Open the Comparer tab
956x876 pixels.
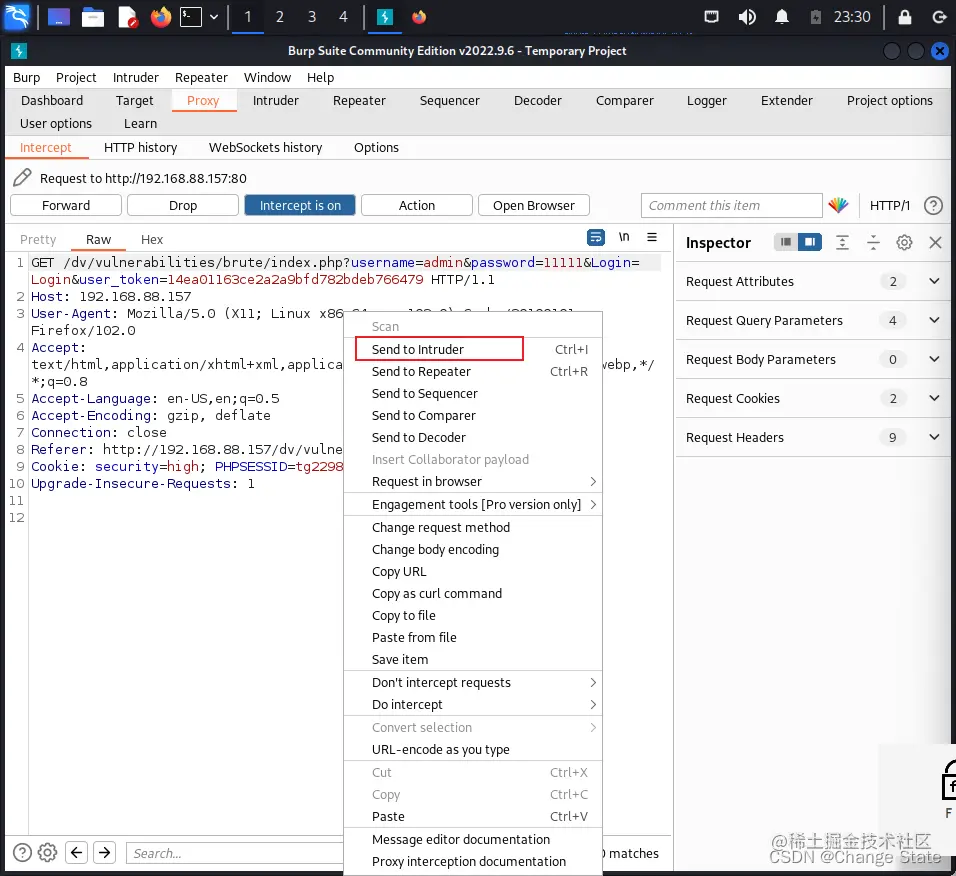(624, 101)
